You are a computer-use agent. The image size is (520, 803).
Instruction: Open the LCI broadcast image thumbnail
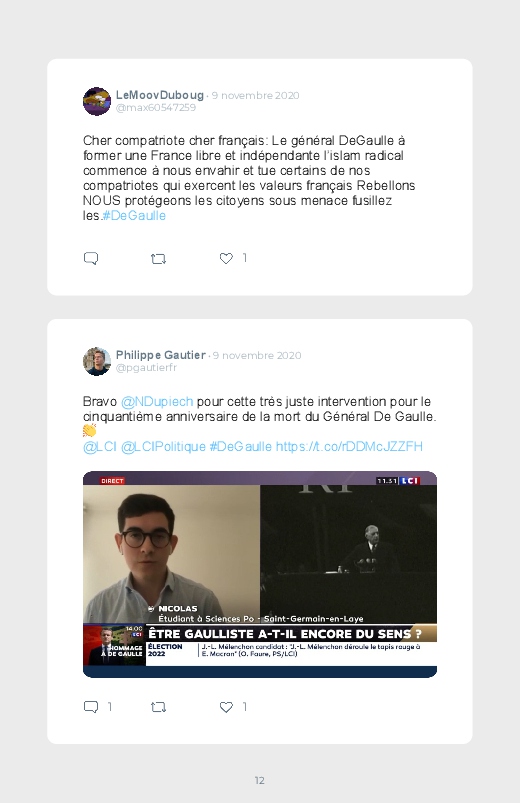(x=260, y=574)
